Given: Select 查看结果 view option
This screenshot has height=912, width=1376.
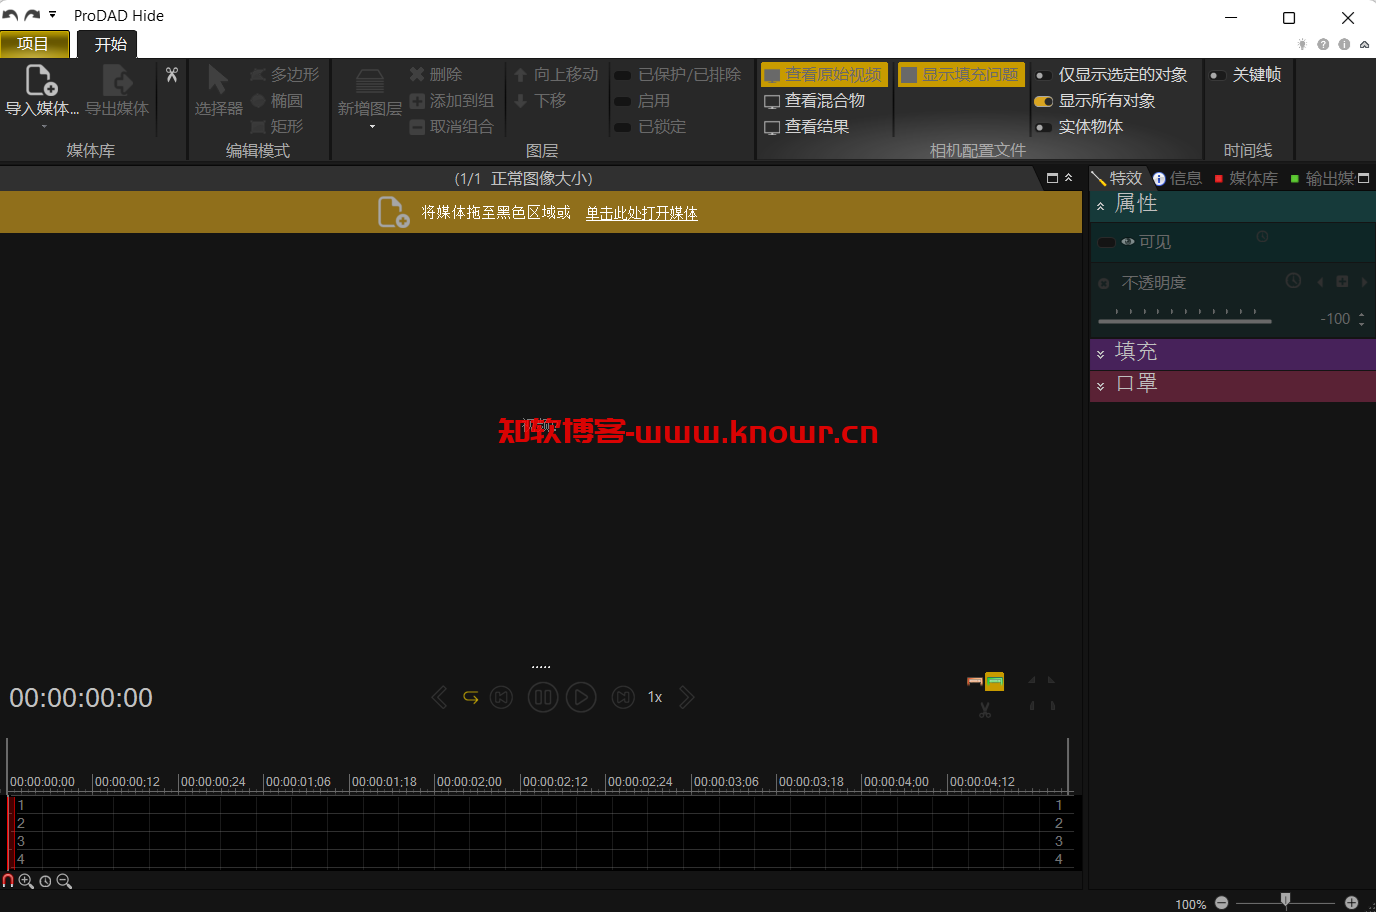Looking at the screenshot, I should pyautogui.click(x=806, y=127).
